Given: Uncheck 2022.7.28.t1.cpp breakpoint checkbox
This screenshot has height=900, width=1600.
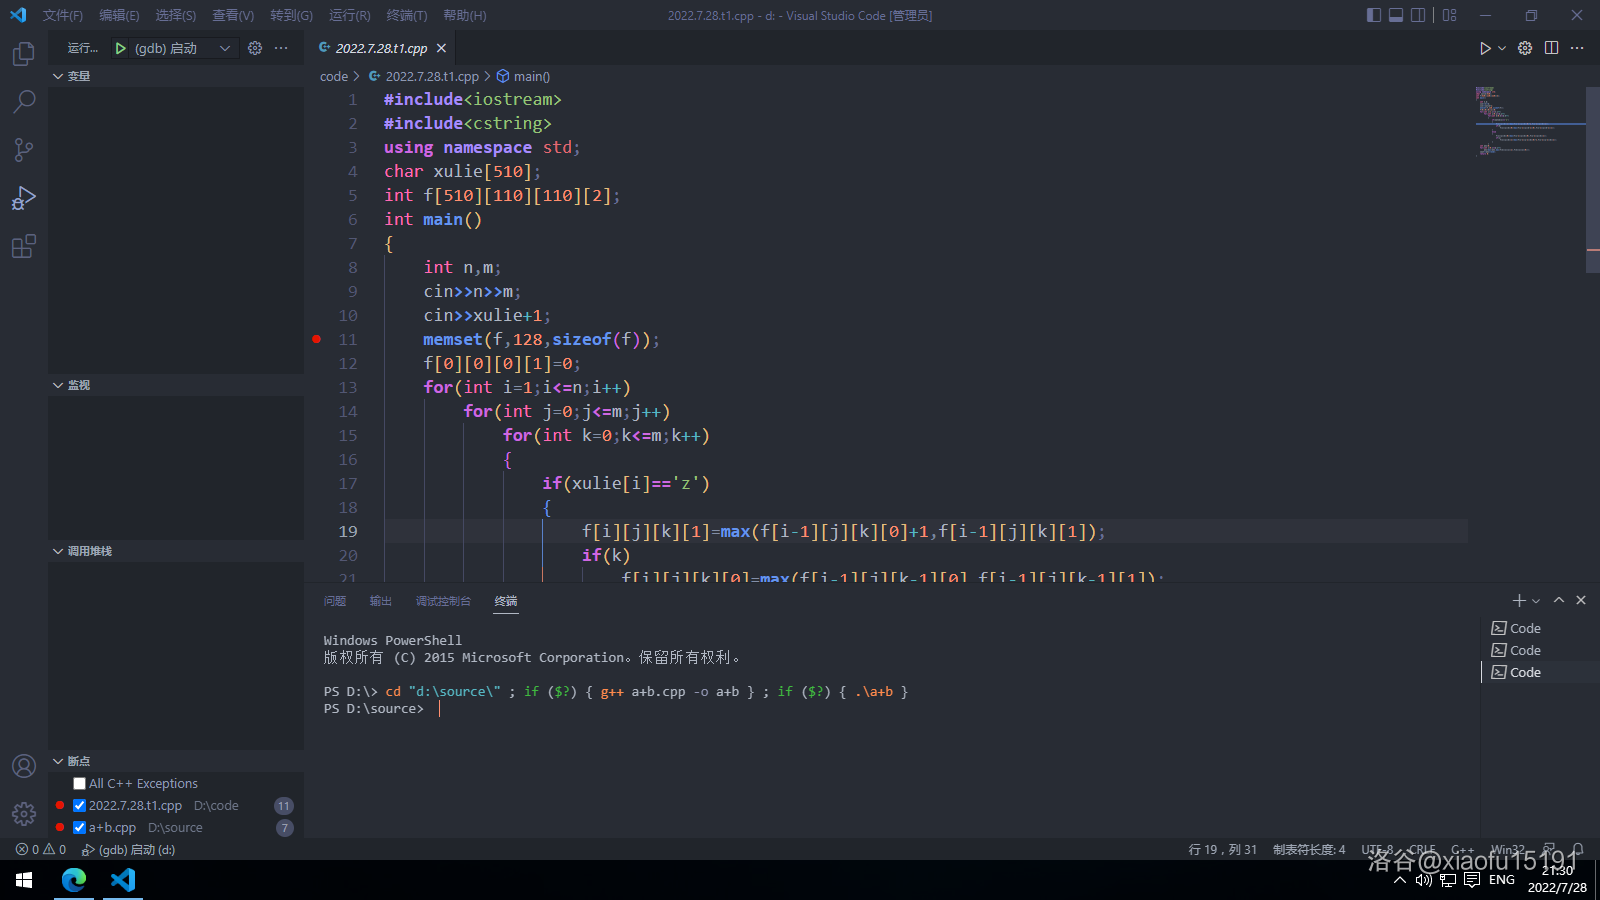Looking at the screenshot, I should (79, 806).
